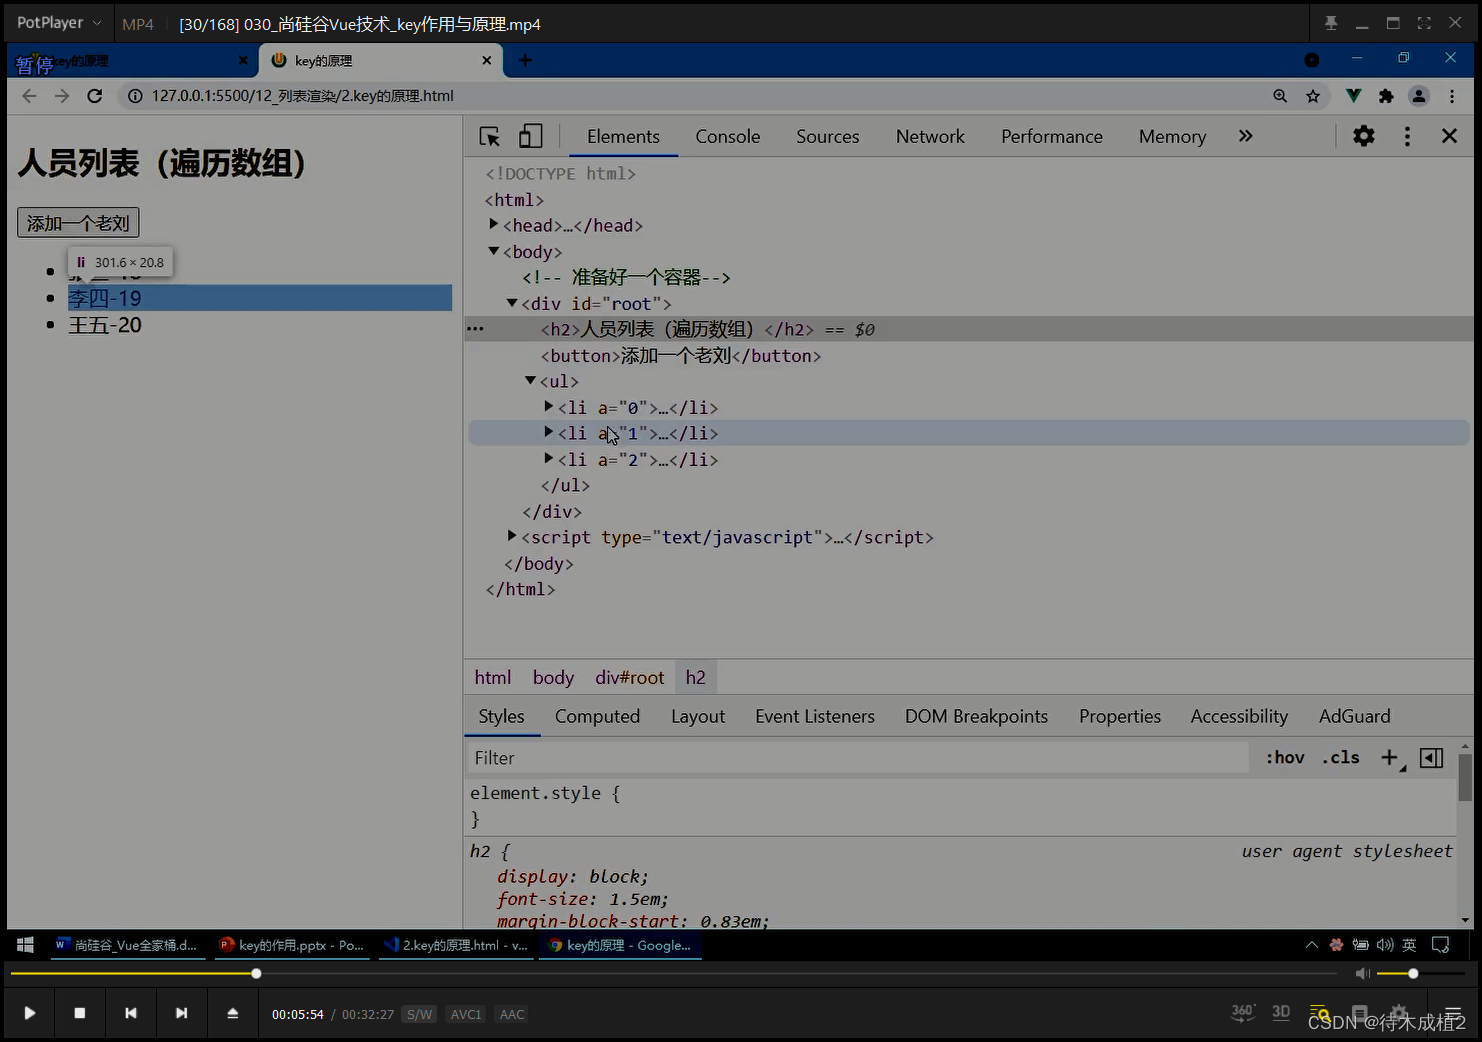Open a new browser tab
Viewport: 1482px width, 1042px height.
coord(525,60)
